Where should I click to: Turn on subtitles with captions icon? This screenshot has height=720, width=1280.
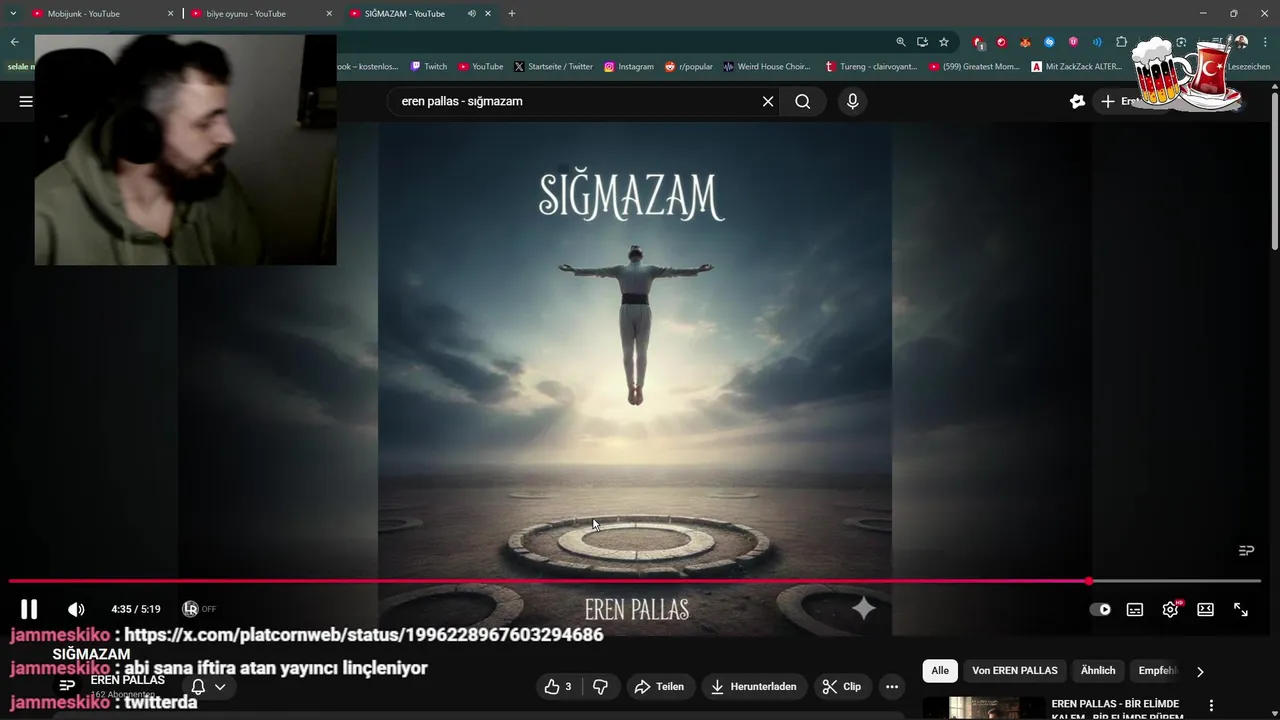click(1135, 609)
